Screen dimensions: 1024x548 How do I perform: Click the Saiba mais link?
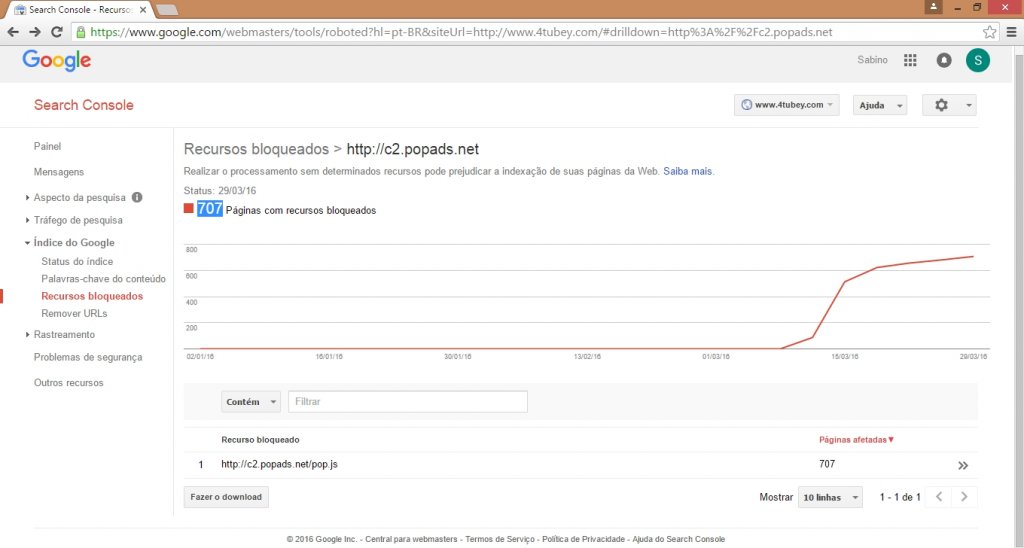[688, 171]
